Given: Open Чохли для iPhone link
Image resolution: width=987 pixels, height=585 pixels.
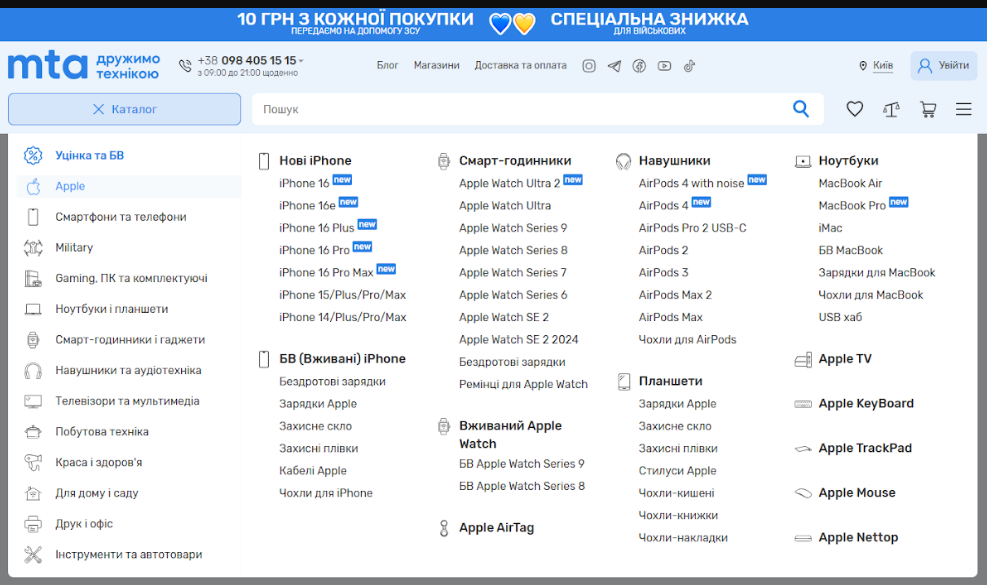Looking at the screenshot, I should click(x=326, y=493).
